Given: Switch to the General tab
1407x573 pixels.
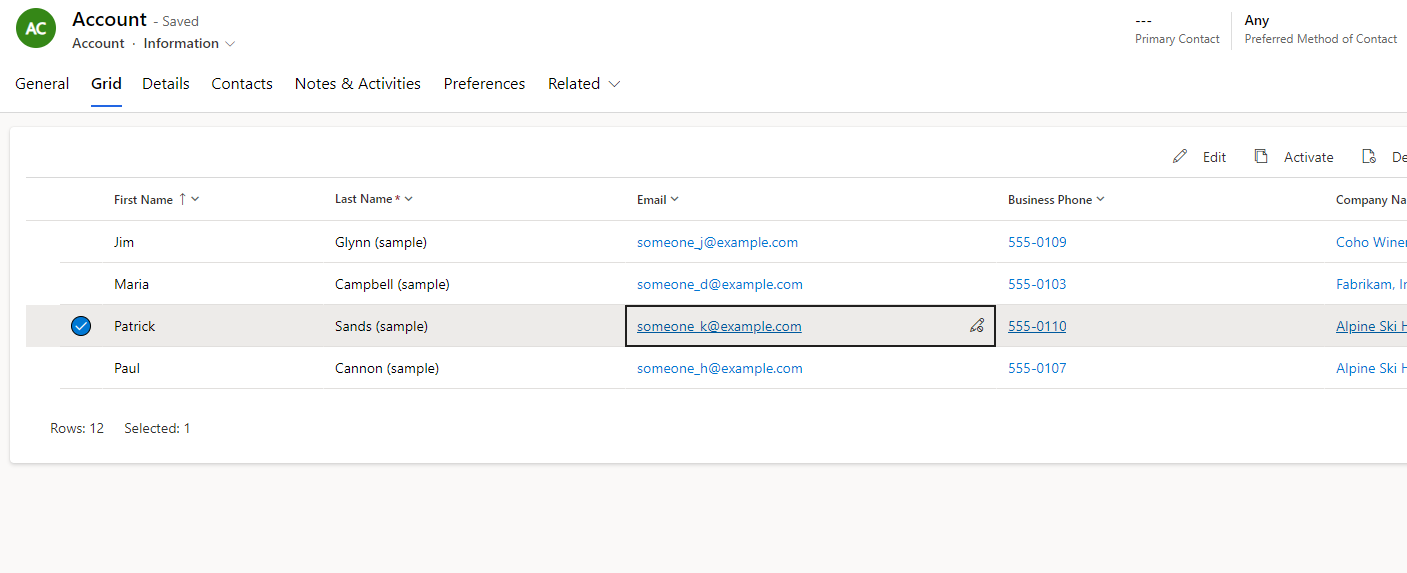Looking at the screenshot, I should pos(42,84).
